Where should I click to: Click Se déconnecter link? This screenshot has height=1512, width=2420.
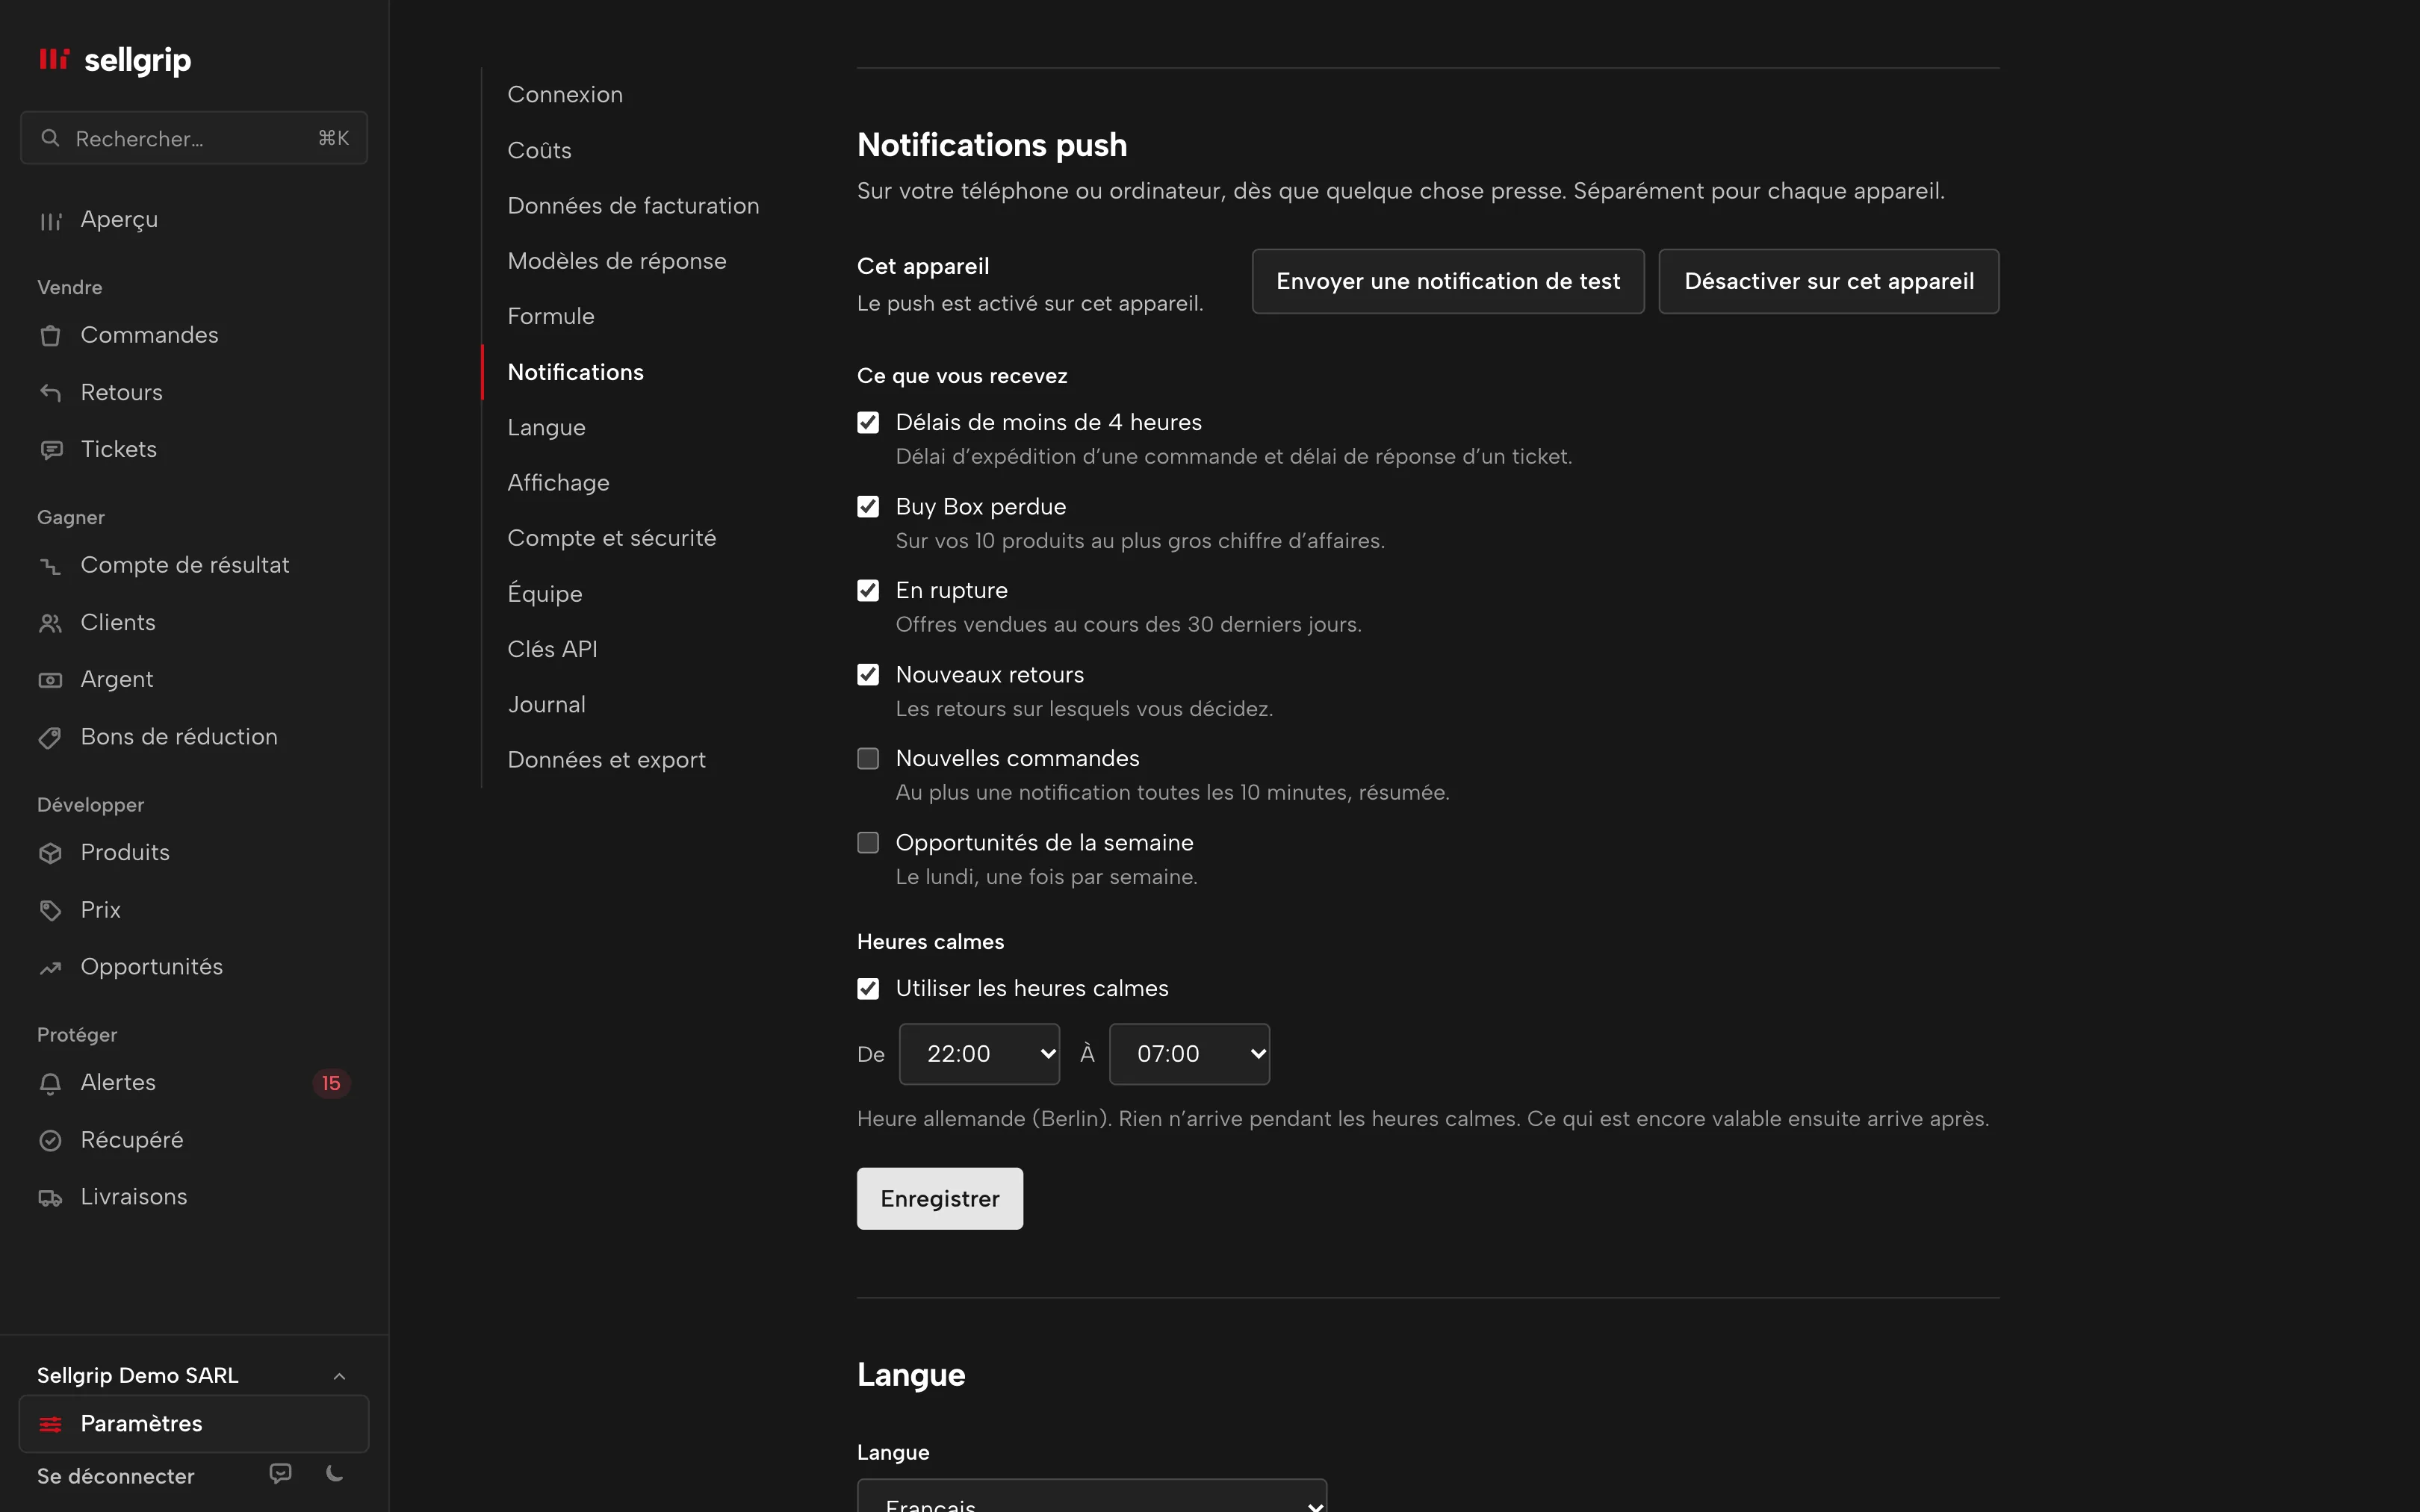[116, 1476]
